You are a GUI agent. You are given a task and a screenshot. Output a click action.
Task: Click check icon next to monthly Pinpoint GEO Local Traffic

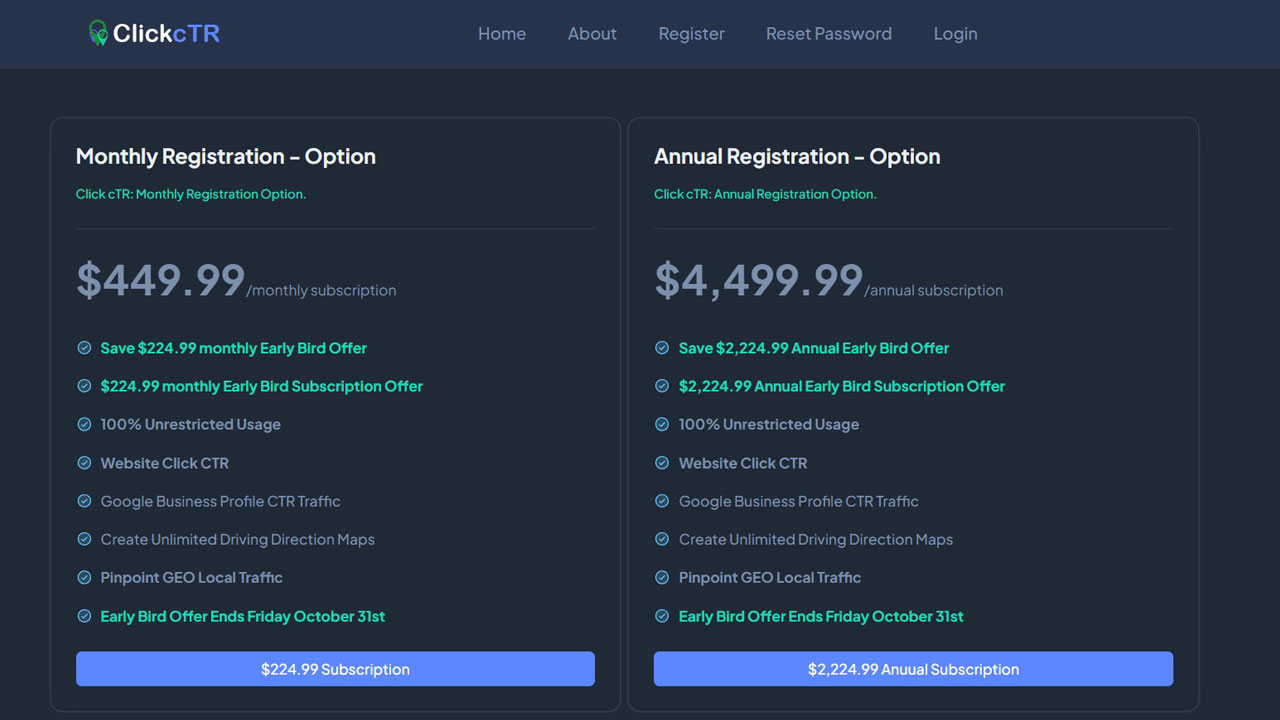(85, 578)
